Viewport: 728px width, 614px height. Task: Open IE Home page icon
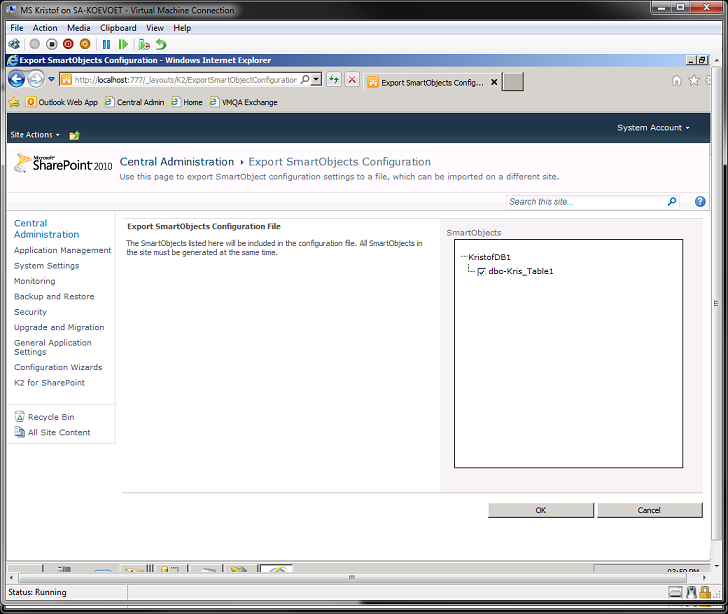click(x=676, y=81)
